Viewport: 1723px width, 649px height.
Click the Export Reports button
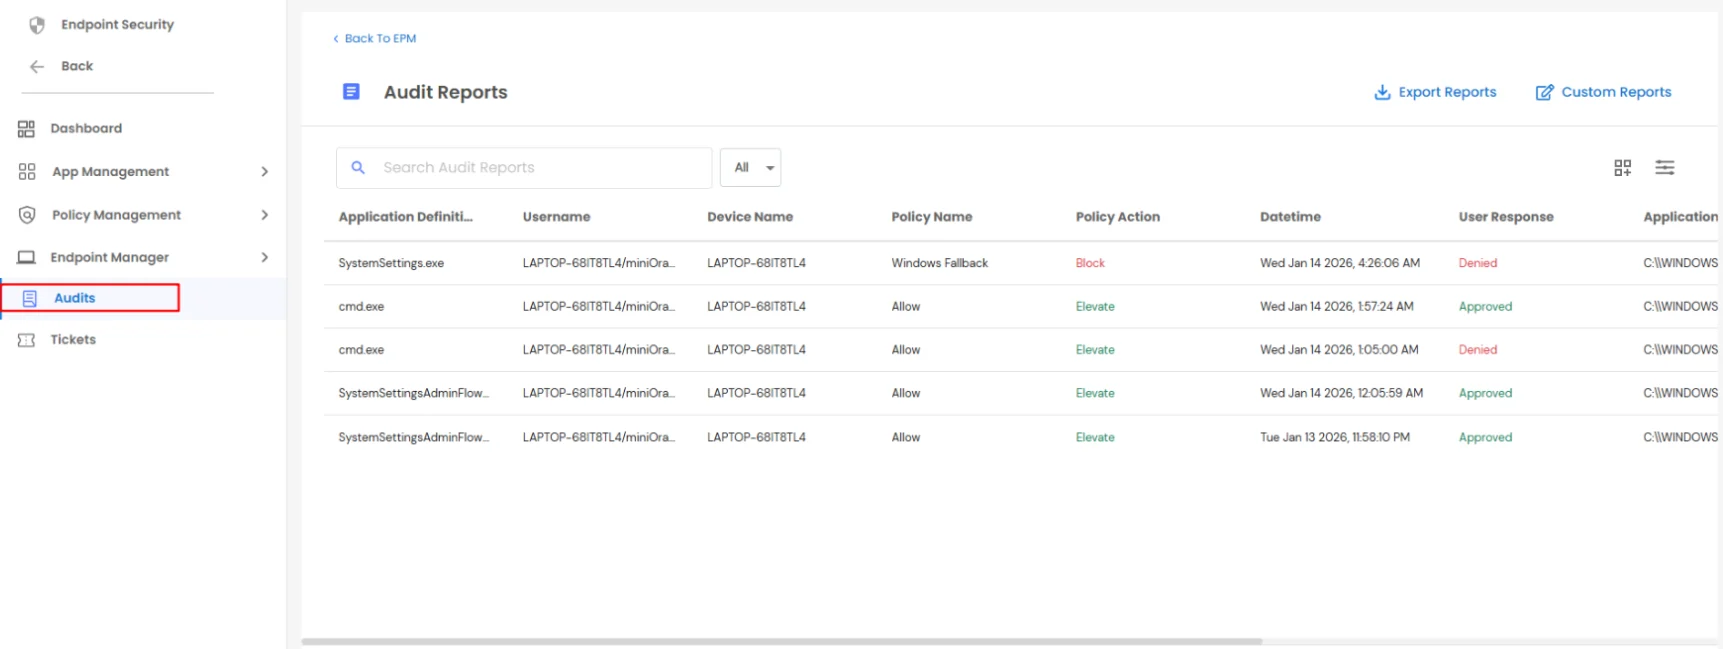tap(1435, 92)
